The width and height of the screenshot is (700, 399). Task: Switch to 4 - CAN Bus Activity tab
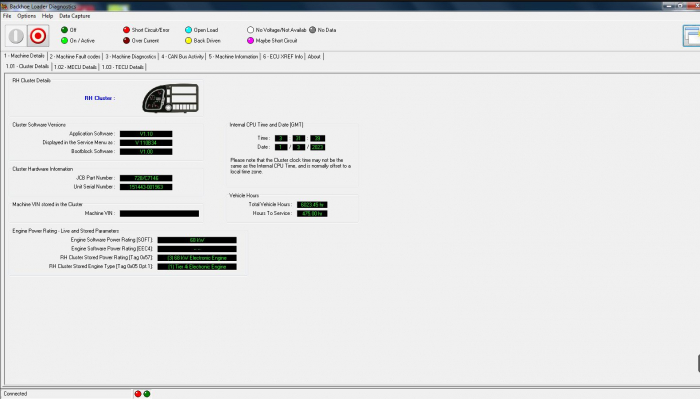[182, 57]
